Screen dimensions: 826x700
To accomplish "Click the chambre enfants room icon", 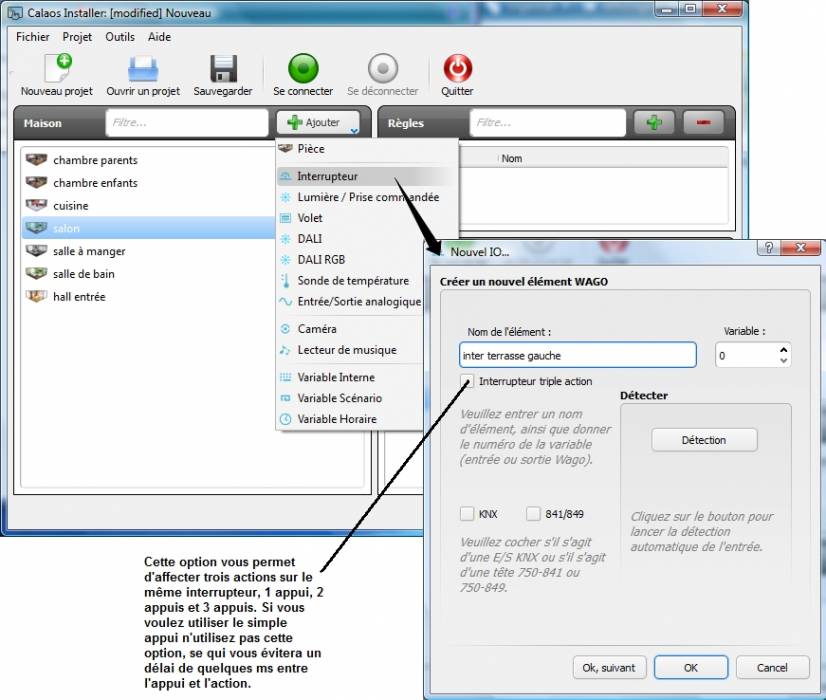I will click(x=36, y=182).
